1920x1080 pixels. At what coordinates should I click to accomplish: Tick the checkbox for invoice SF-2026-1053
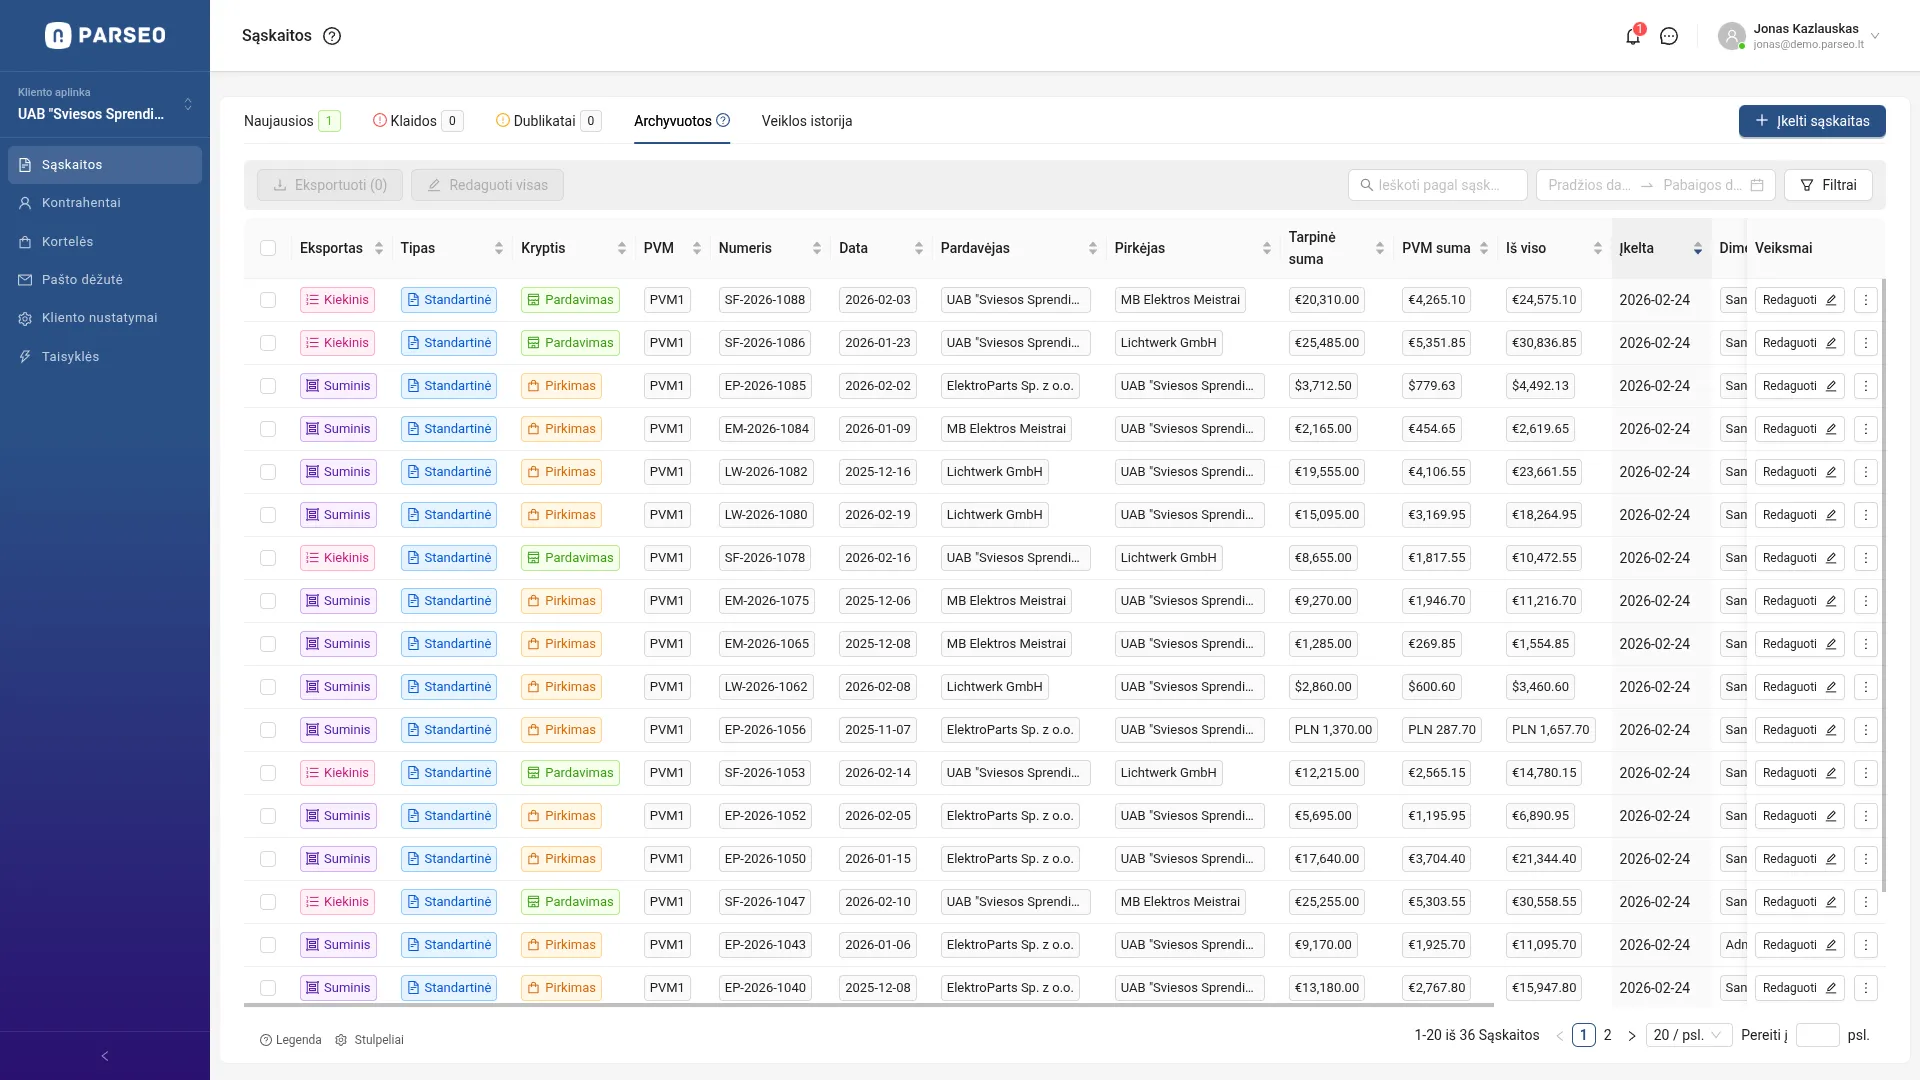pyautogui.click(x=268, y=773)
